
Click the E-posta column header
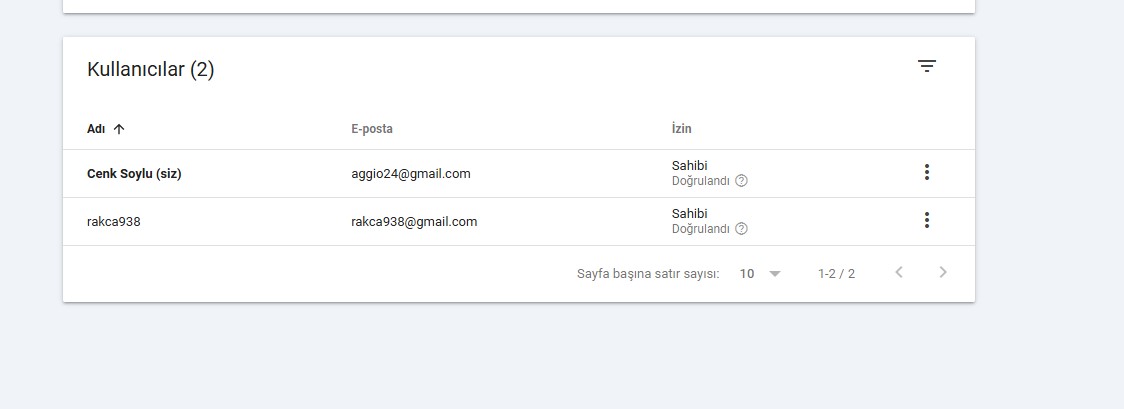pos(371,129)
